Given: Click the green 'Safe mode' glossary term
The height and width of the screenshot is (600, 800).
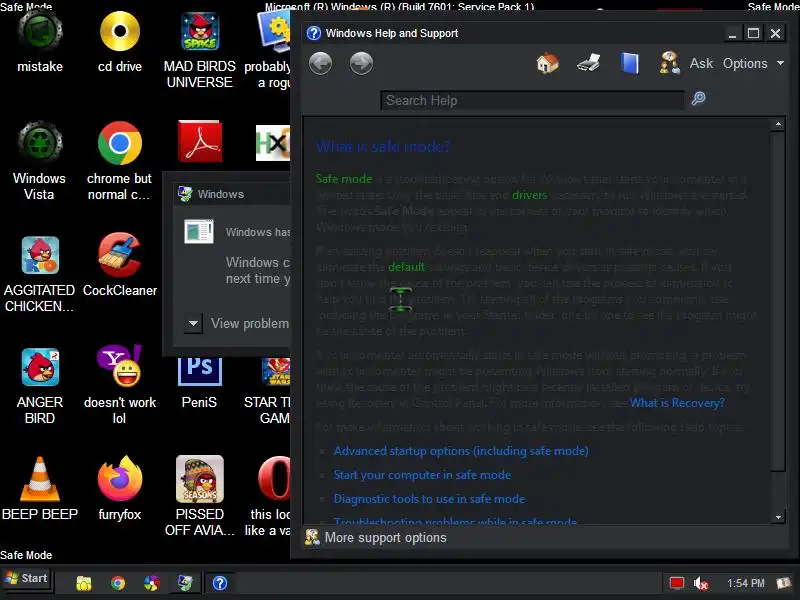Looking at the screenshot, I should pyautogui.click(x=344, y=179).
